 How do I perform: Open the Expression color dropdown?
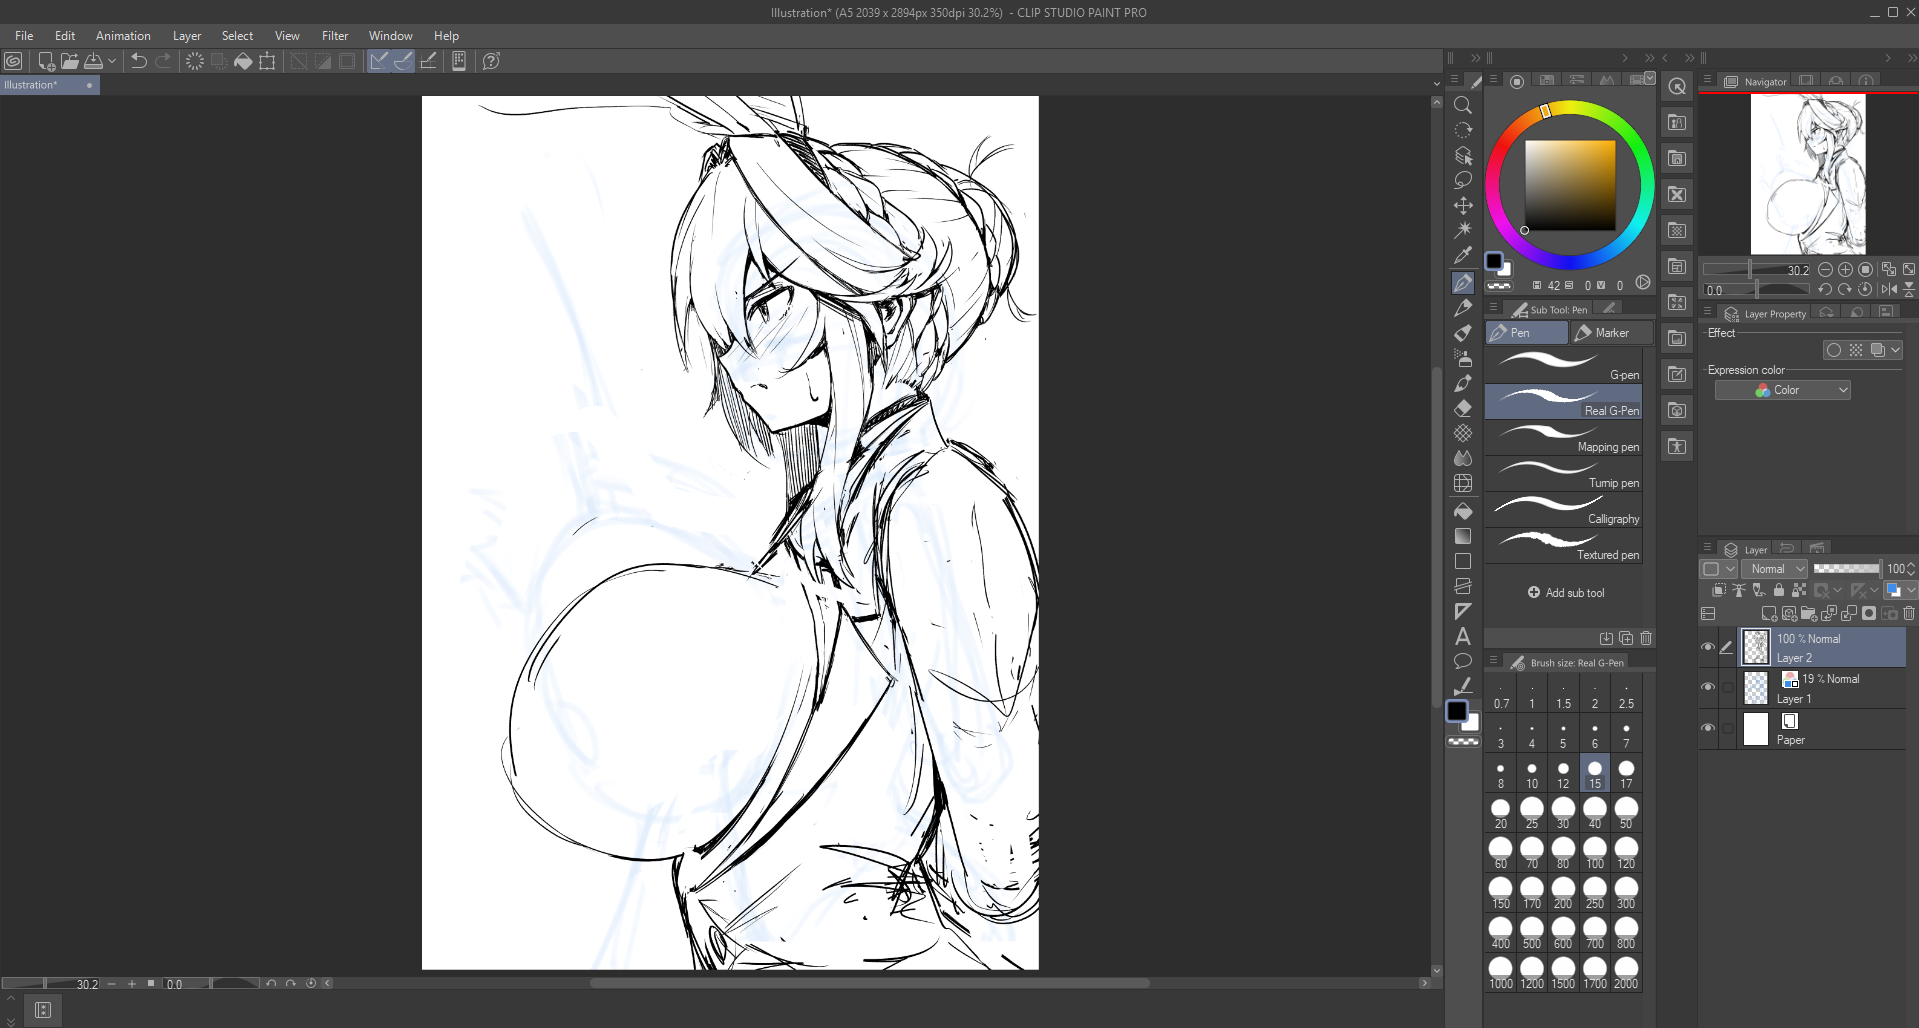pyautogui.click(x=1783, y=390)
